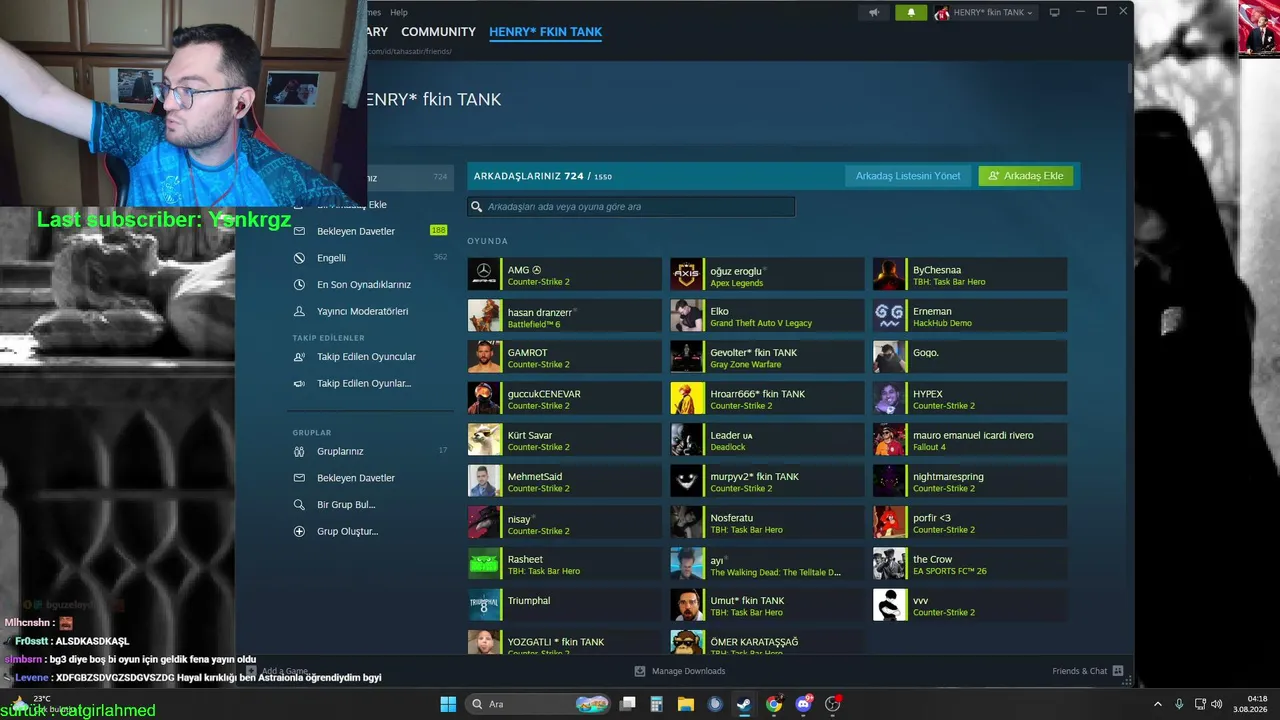The image size is (1280, 720).
Task: Switch Steam to Big Picture mode icon
Action: pyautogui.click(x=1054, y=12)
